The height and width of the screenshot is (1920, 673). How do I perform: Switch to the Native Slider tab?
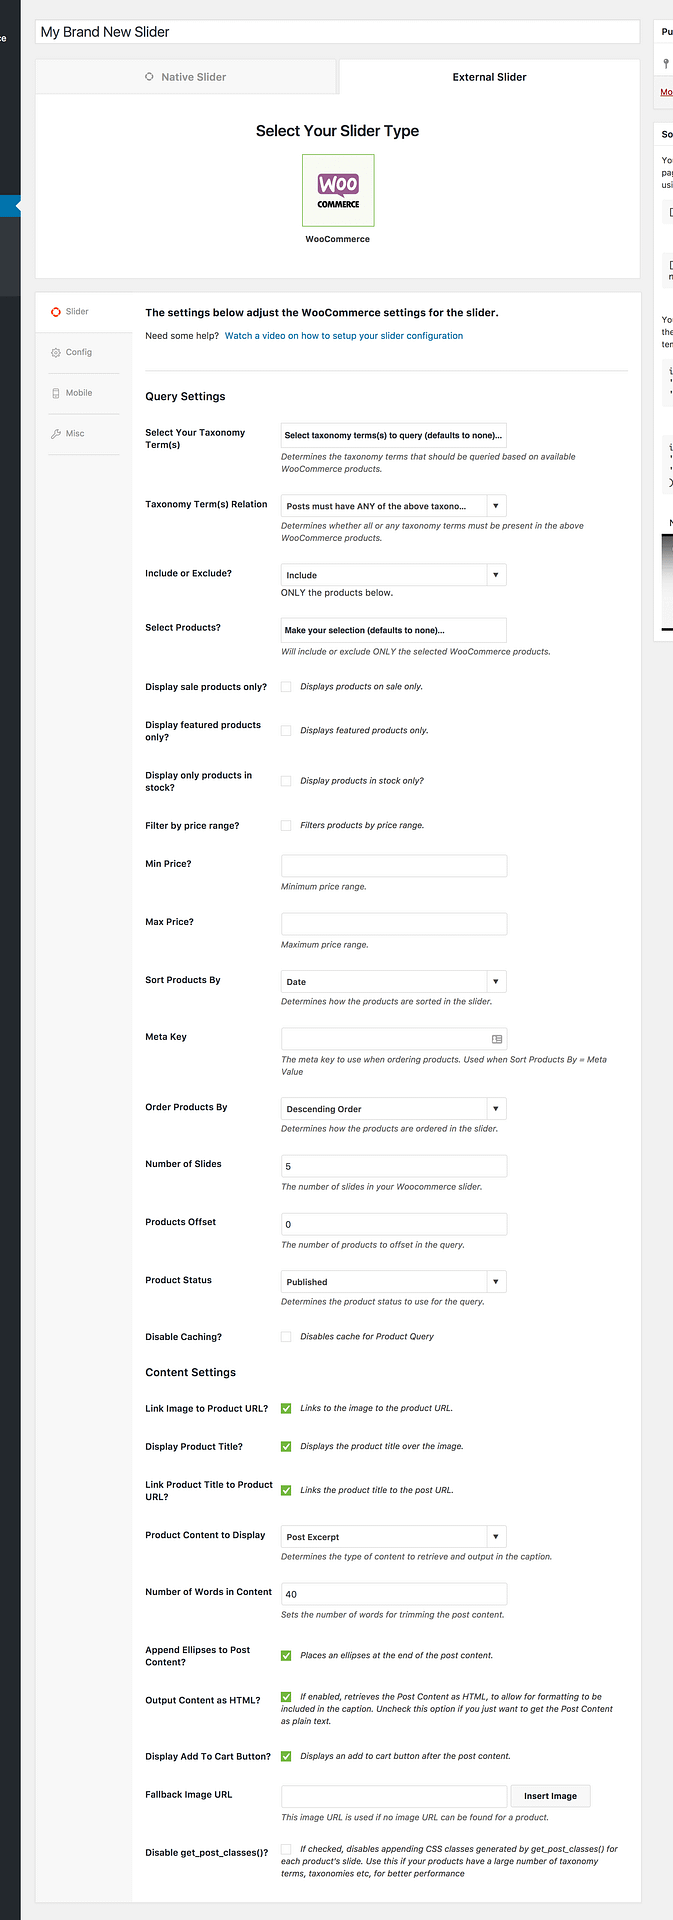coord(186,77)
